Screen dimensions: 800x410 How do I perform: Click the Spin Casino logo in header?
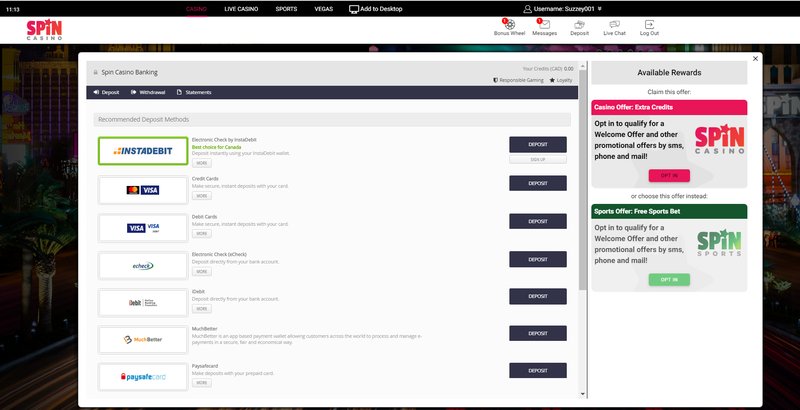point(44,30)
